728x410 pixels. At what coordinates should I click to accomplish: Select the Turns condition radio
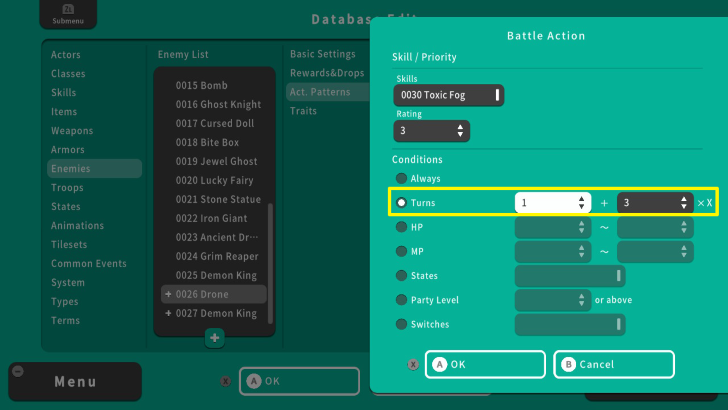401,202
